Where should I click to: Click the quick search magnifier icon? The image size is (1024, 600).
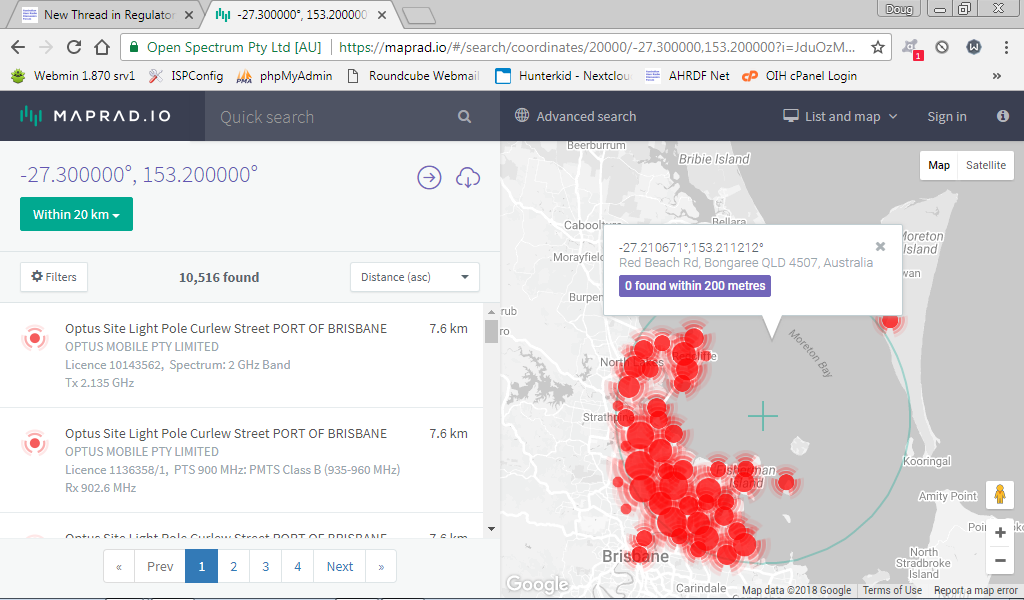(464, 117)
